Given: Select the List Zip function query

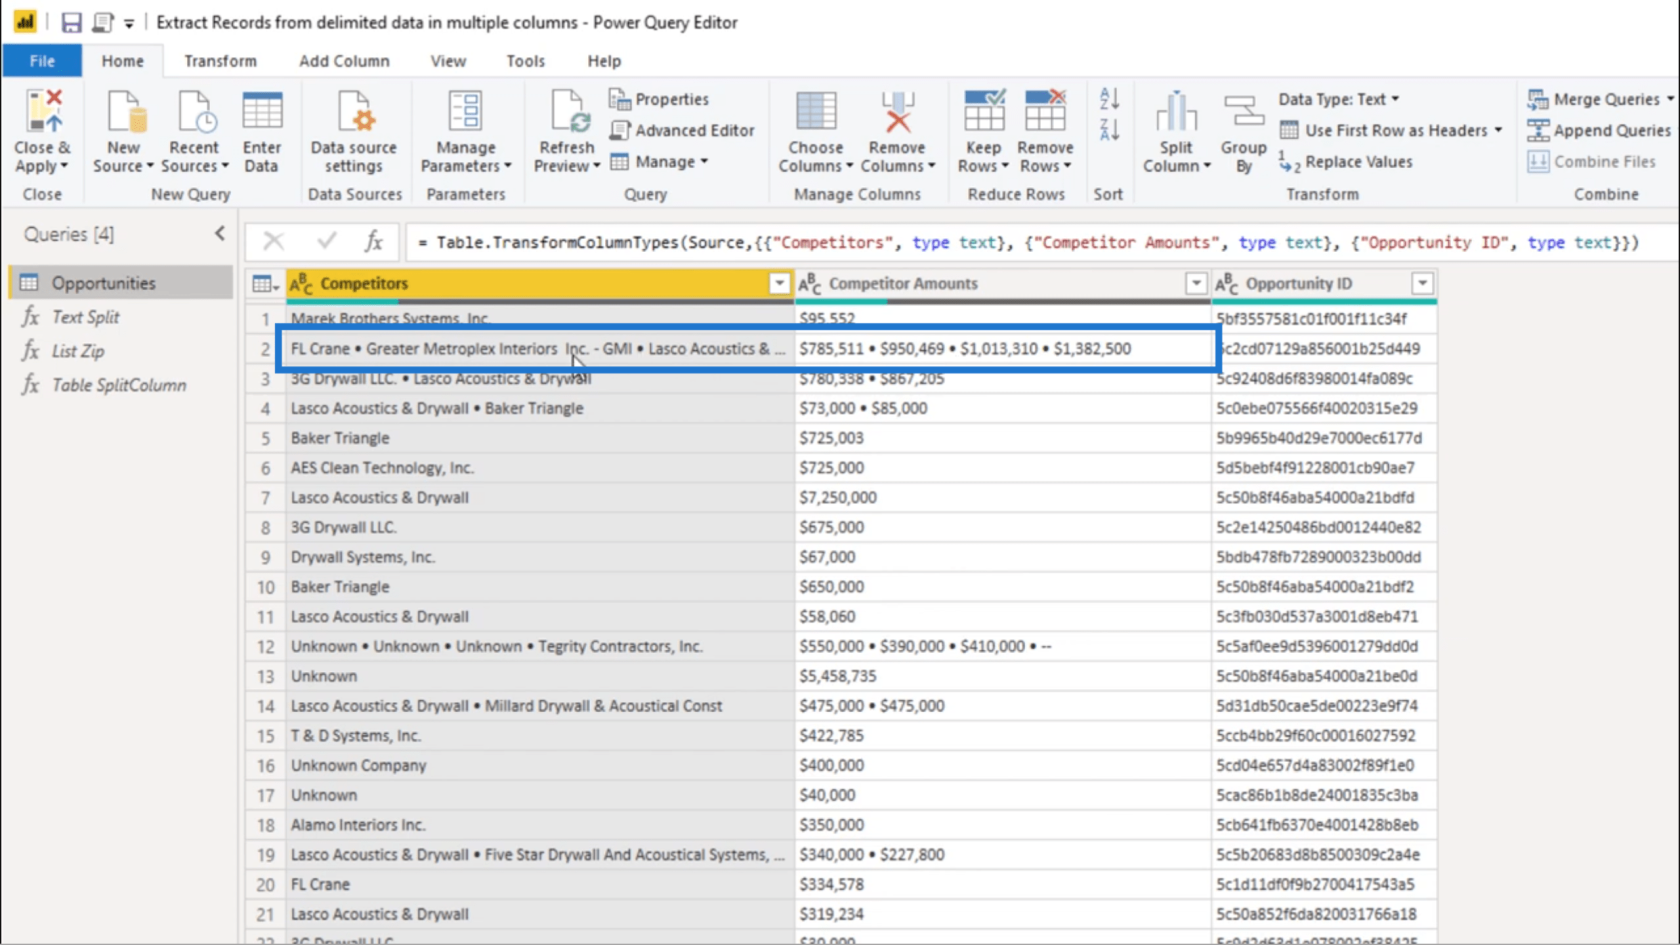Looking at the screenshot, I should pyautogui.click(x=121, y=351).
